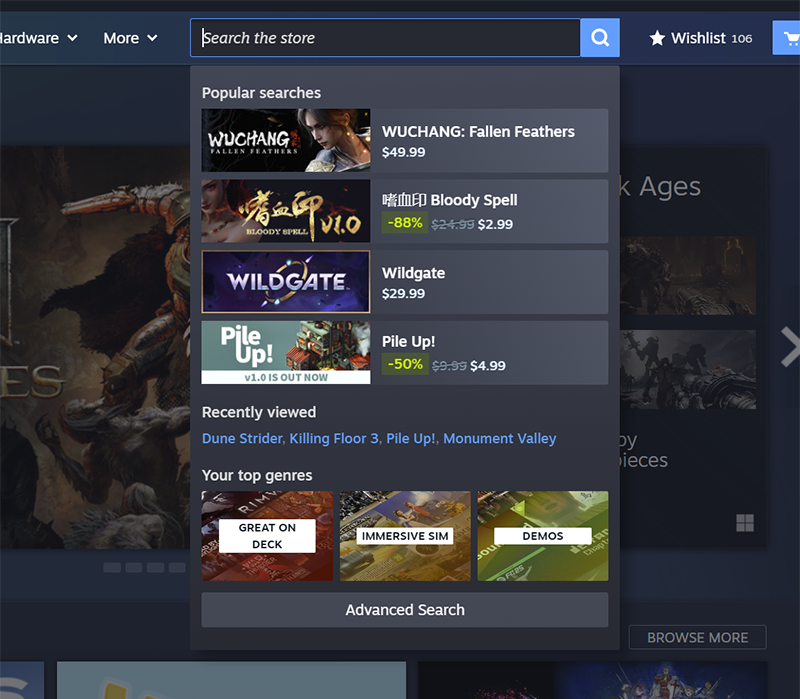The width and height of the screenshot is (800, 699).
Task: Open the shopping cart icon
Action: pos(788,38)
